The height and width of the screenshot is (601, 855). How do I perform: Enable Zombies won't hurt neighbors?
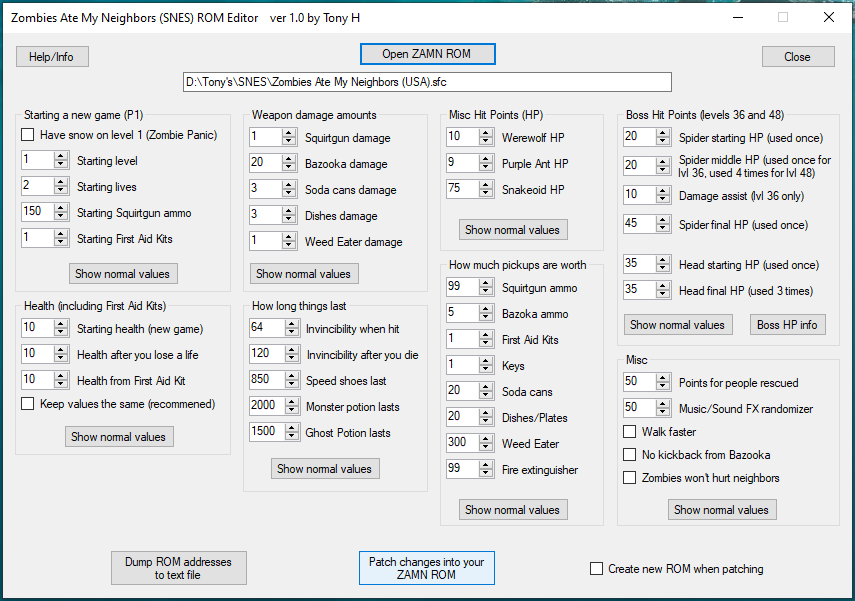pos(629,478)
